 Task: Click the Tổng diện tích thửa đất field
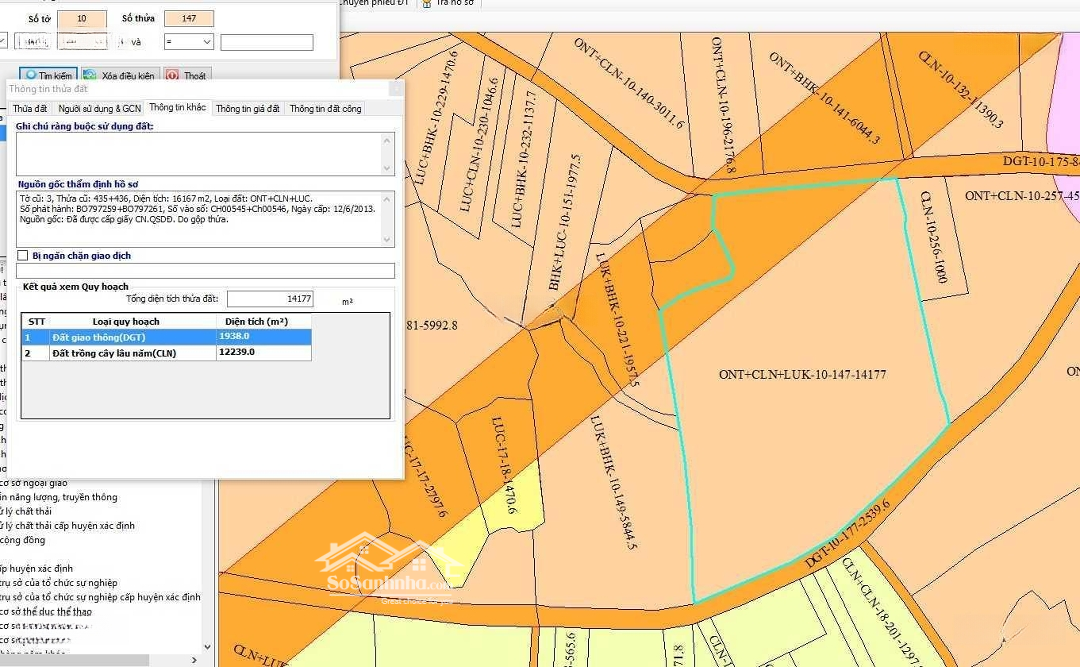271,299
